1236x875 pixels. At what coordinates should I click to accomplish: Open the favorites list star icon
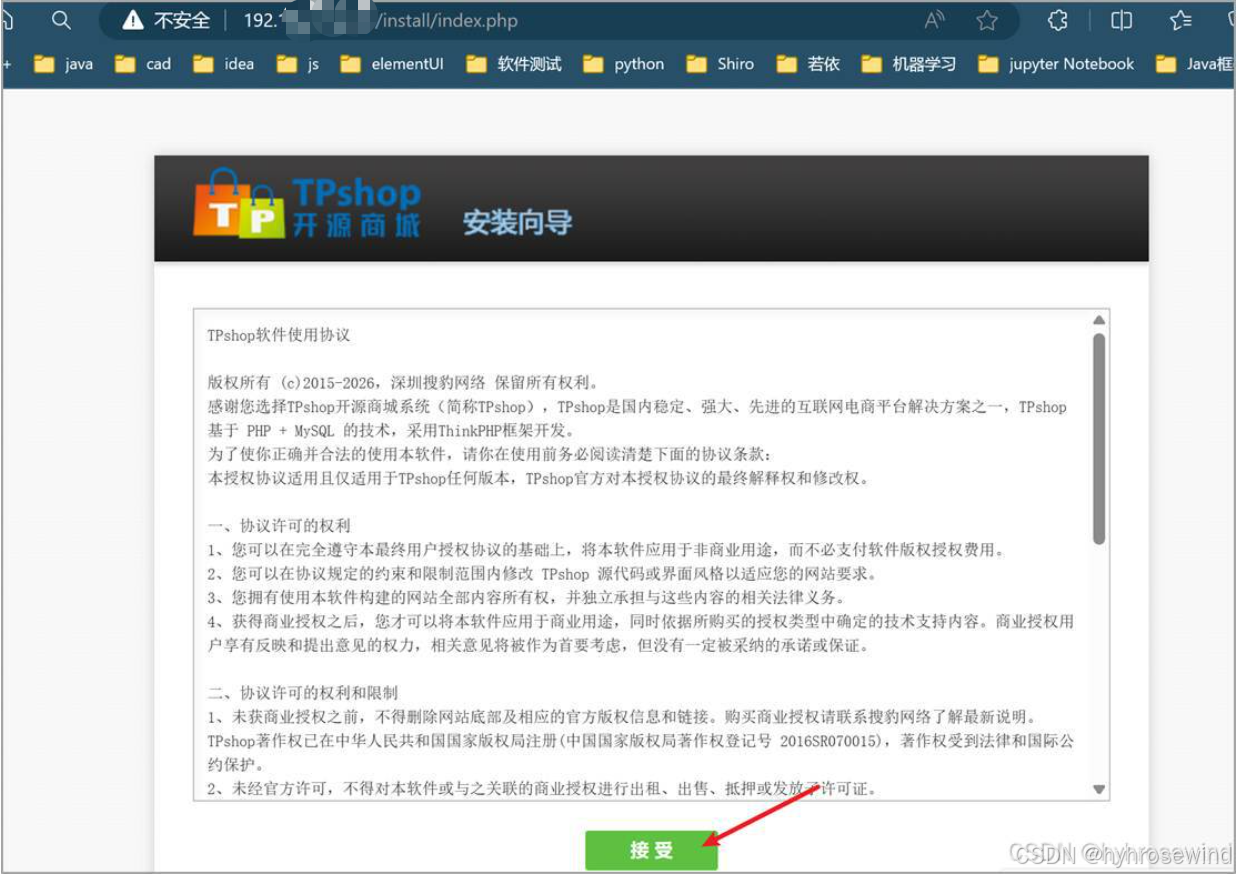click(1180, 20)
